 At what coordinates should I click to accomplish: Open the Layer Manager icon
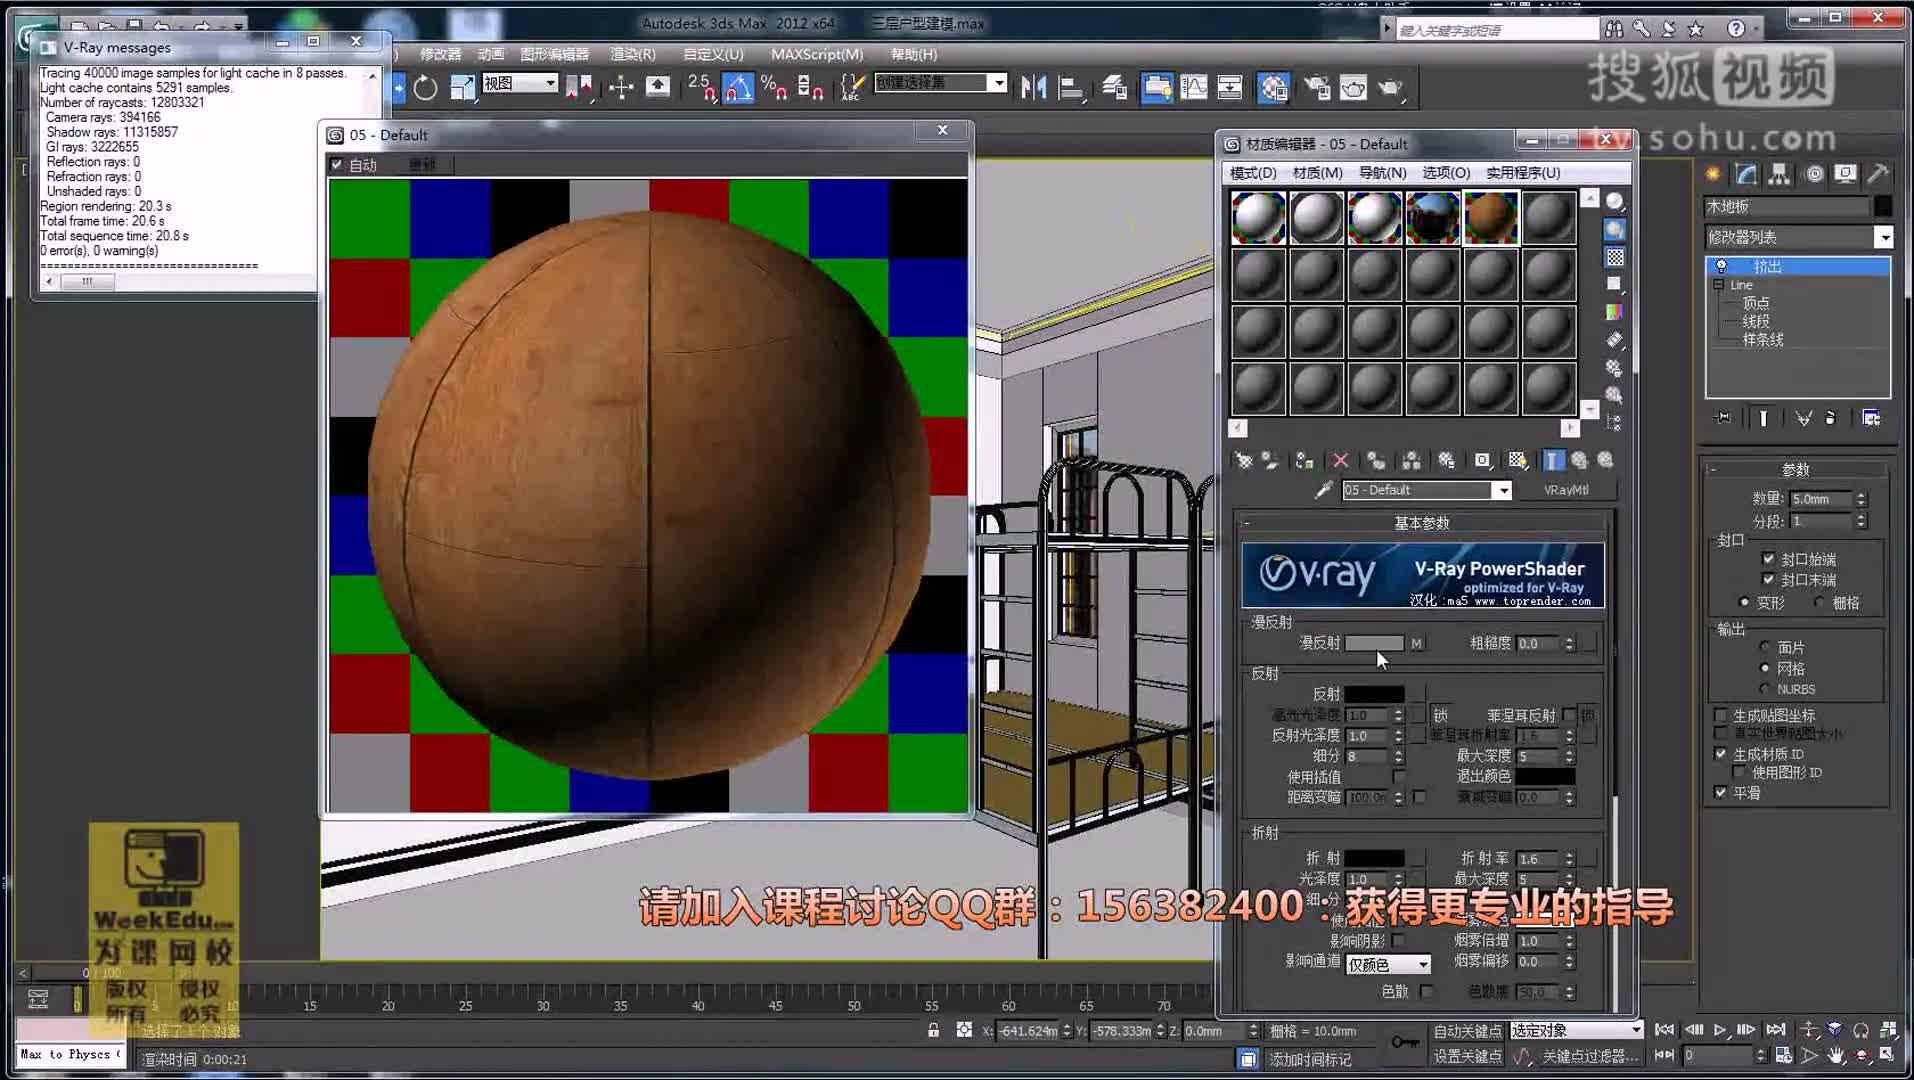click(1115, 88)
